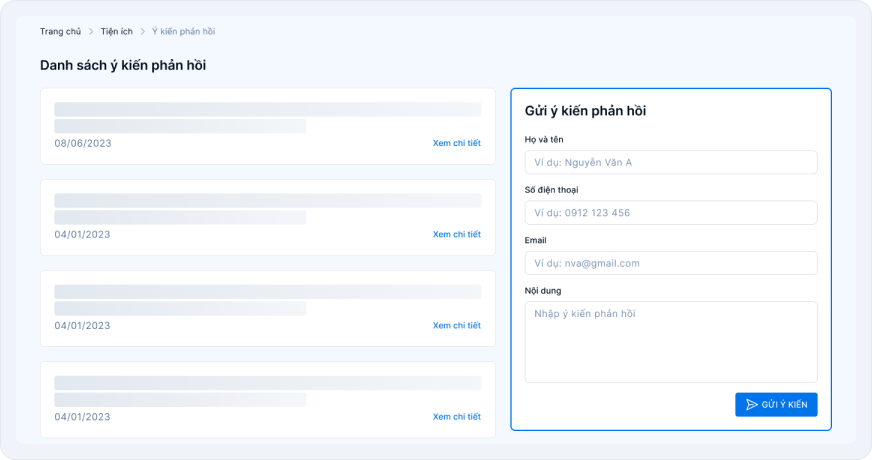Click the chevron after Trang chủ breadcrumb
This screenshot has height=460, width=872.
pyautogui.click(x=91, y=32)
